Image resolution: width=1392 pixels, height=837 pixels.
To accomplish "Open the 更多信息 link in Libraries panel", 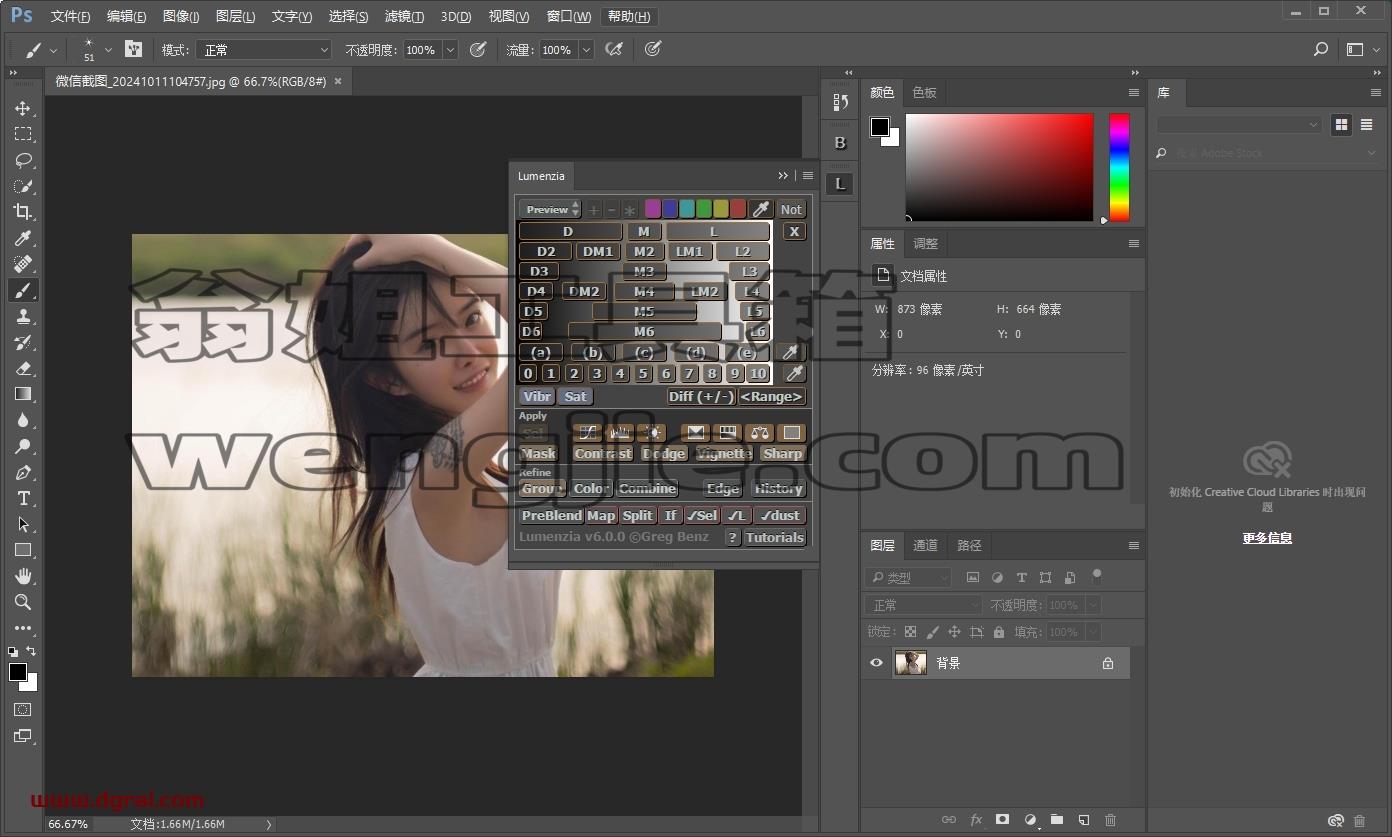I will (x=1267, y=537).
